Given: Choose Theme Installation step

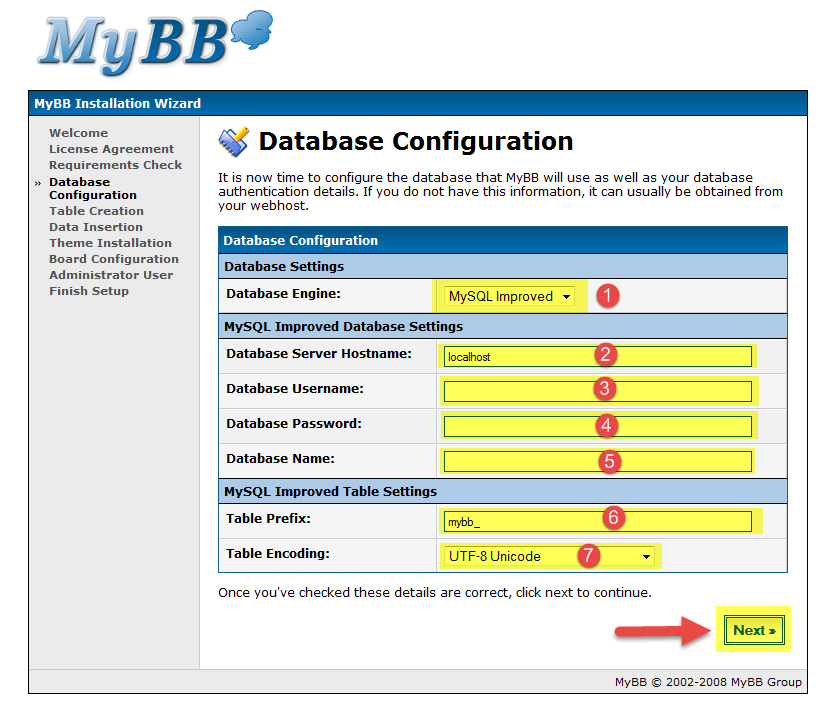Looking at the screenshot, I should pos(110,243).
